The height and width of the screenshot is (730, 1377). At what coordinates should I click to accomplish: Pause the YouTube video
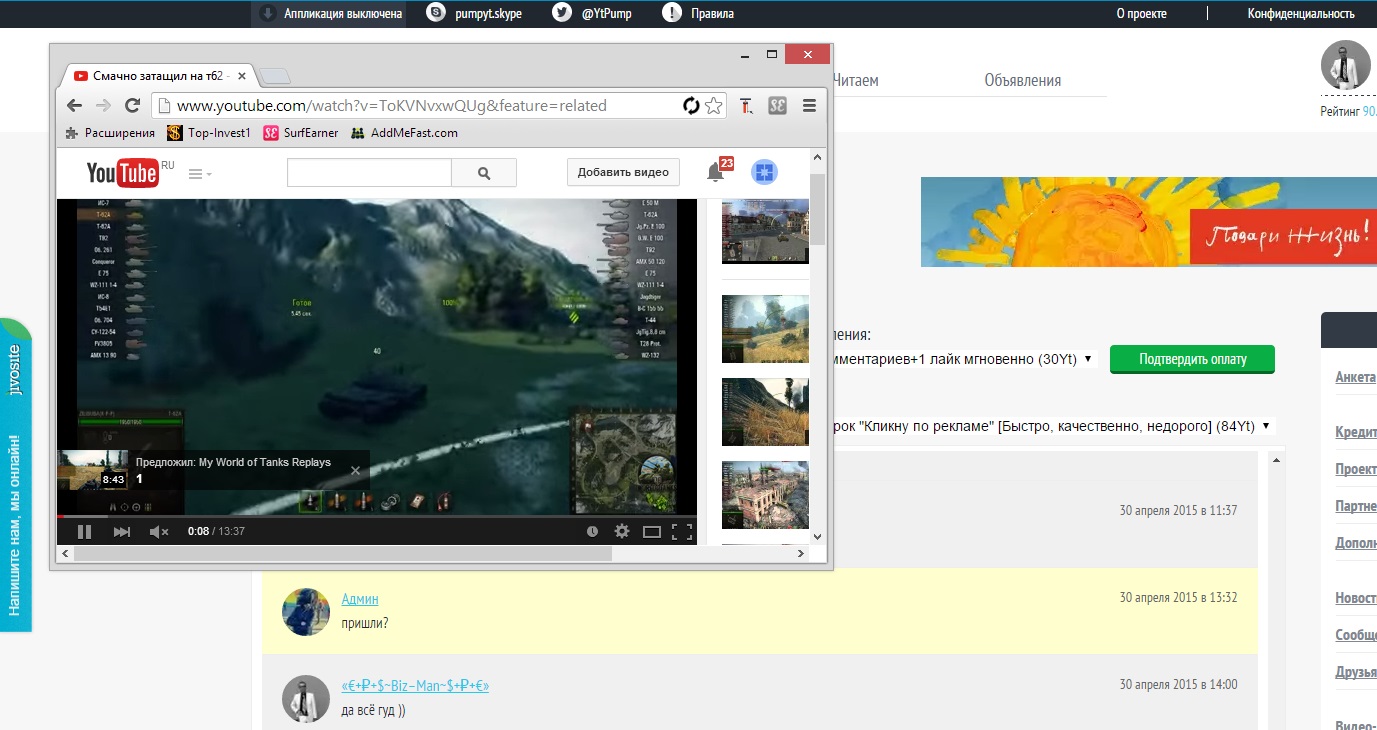[x=85, y=532]
